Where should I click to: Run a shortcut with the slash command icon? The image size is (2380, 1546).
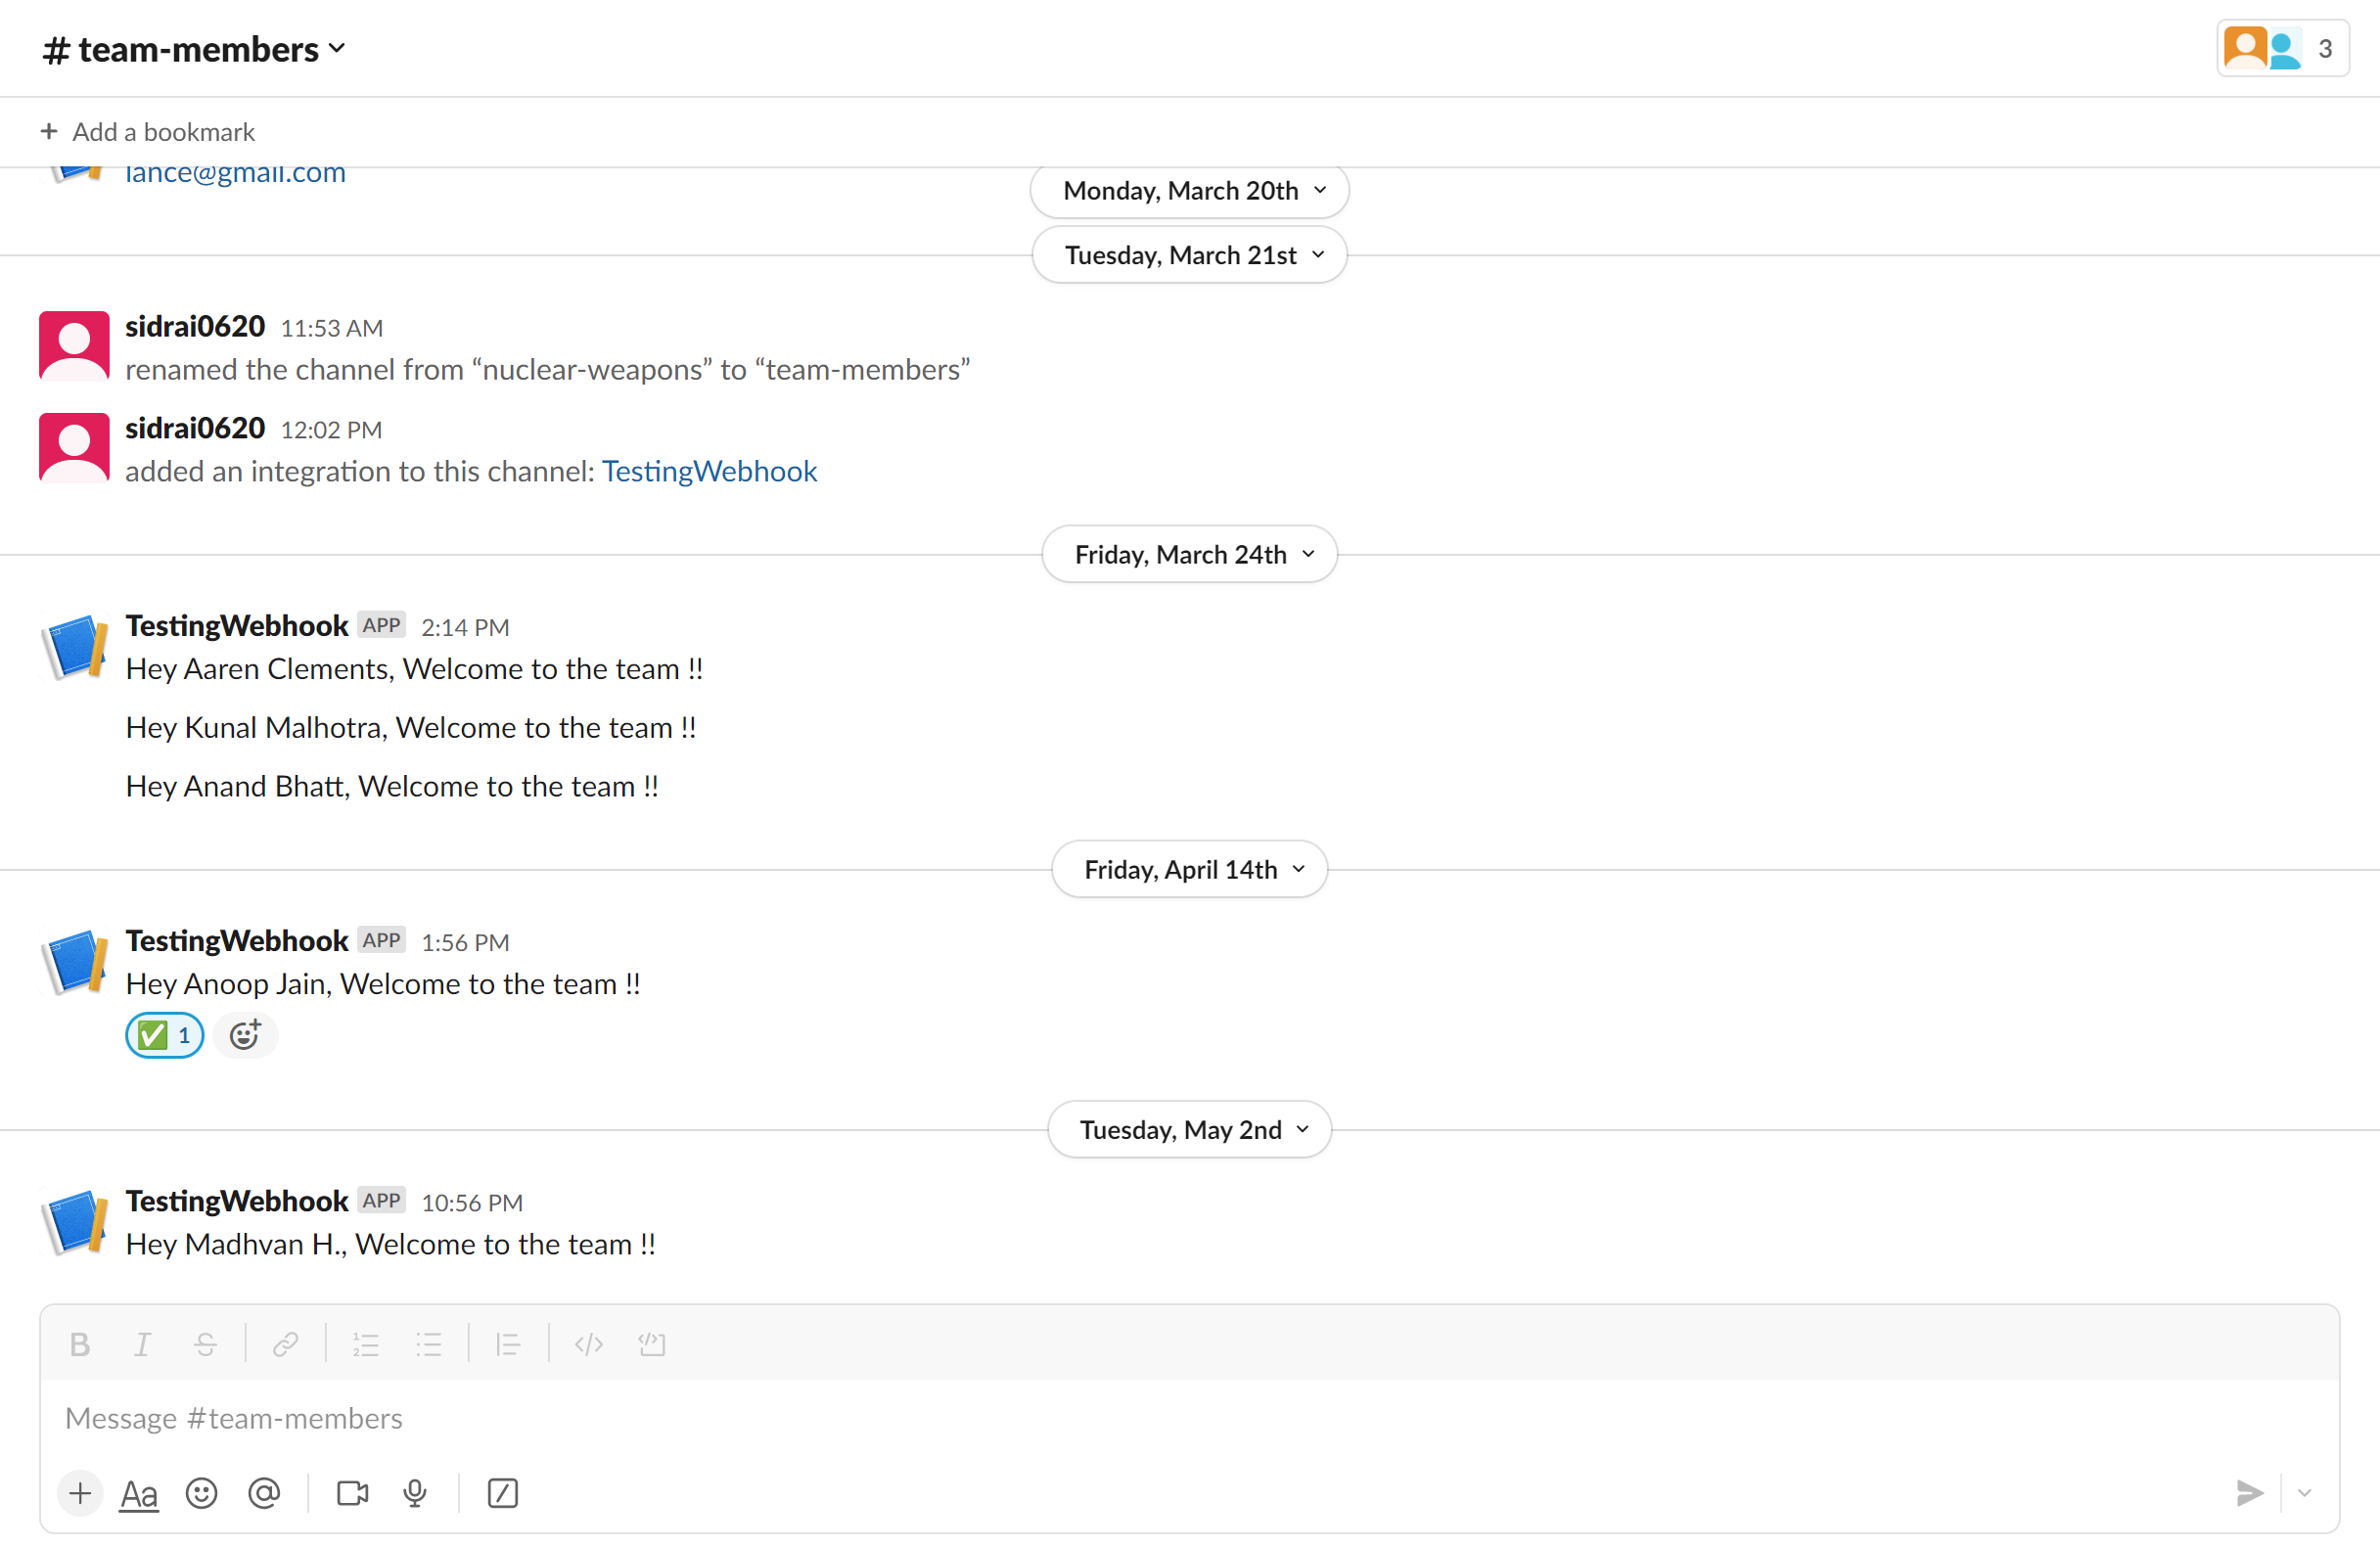click(x=502, y=1493)
